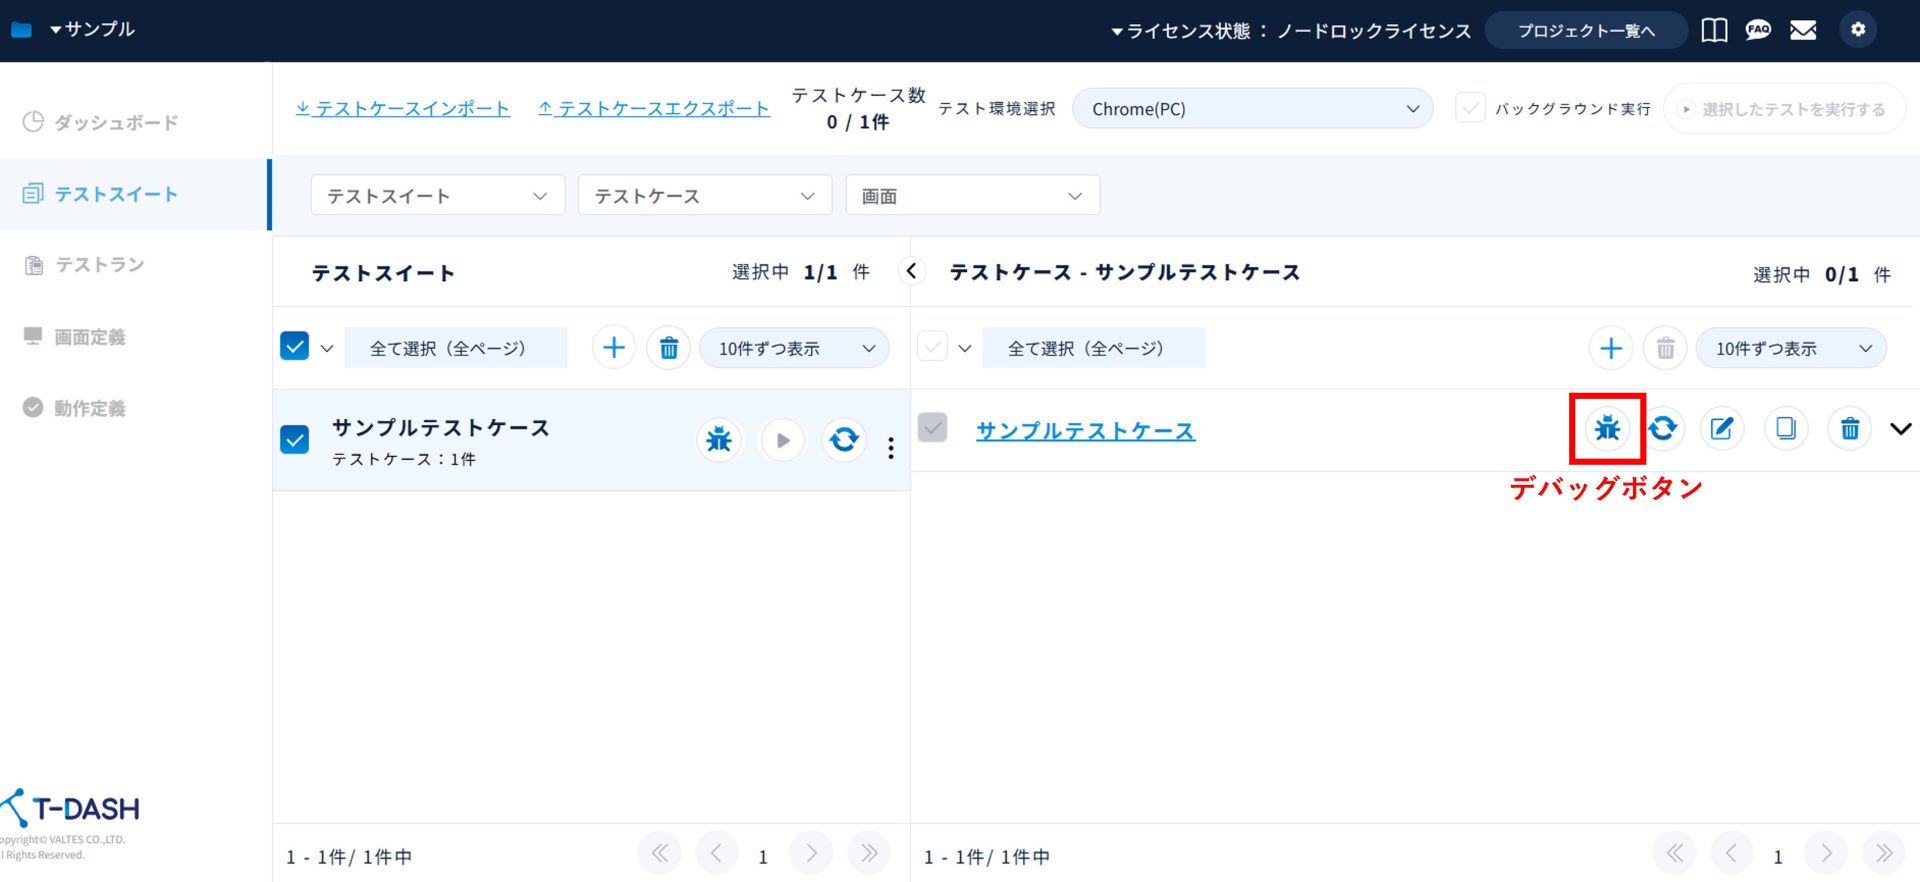Click the test case import link
The image size is (1920, 882).
(403, 108)
